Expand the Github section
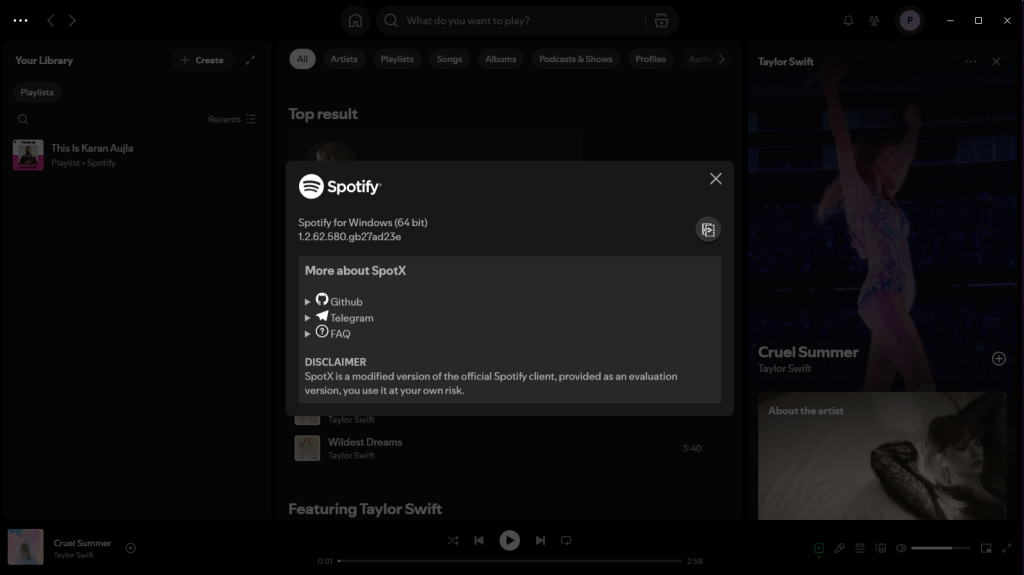The height and width of the screenshot is (575, 1024). 308,301
